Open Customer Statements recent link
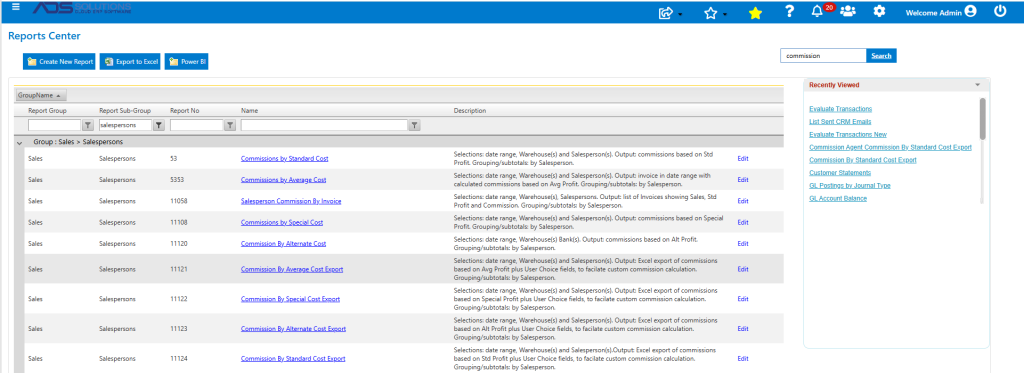 (839, 172)
